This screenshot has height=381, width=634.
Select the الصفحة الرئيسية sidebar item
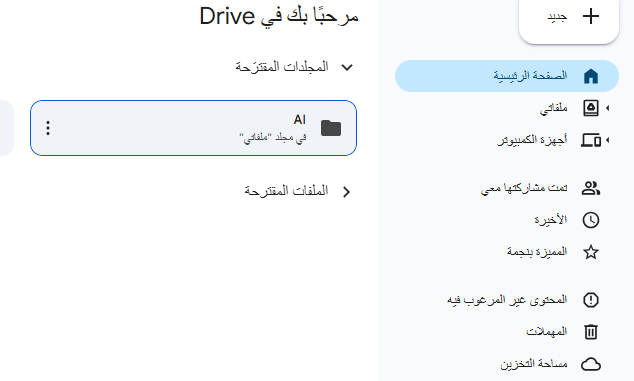[x=507, y=76]
